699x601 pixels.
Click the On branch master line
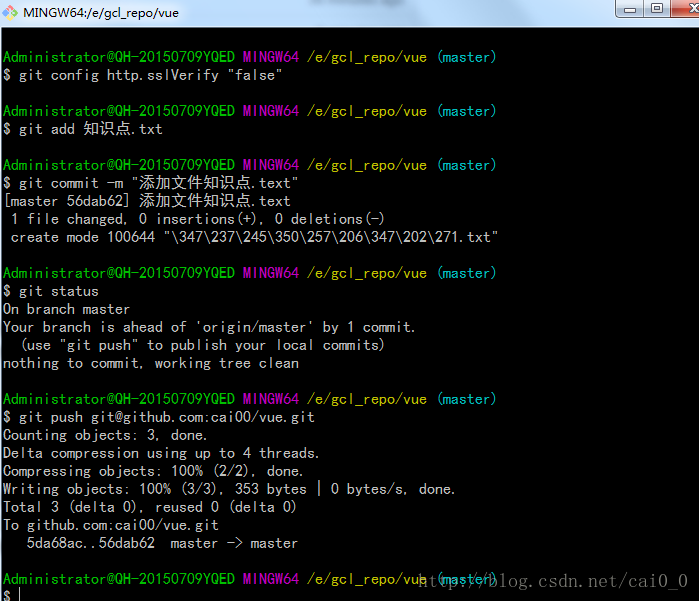click(66, 309)
